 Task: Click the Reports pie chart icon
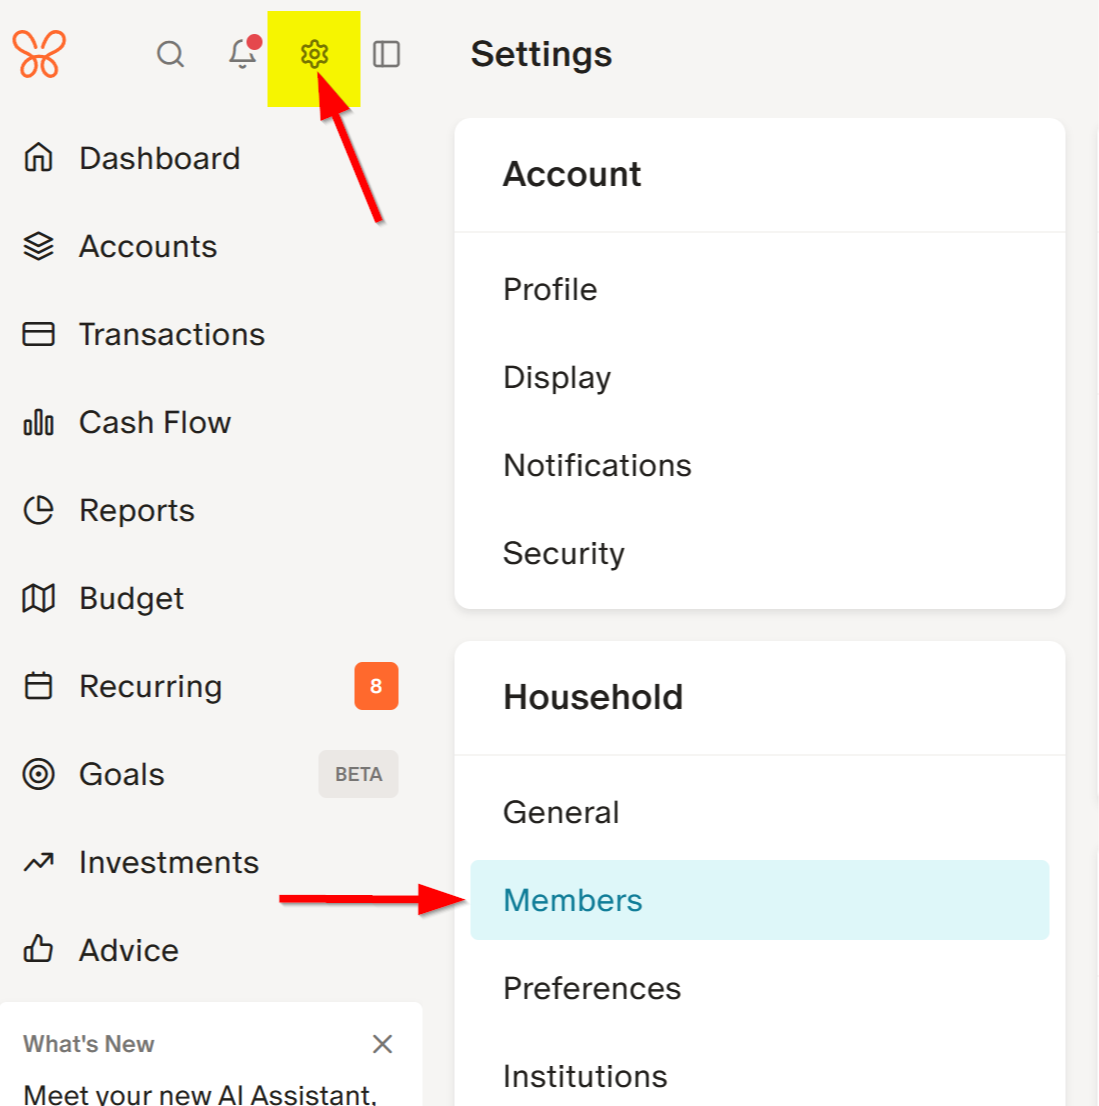pos(38,510)
